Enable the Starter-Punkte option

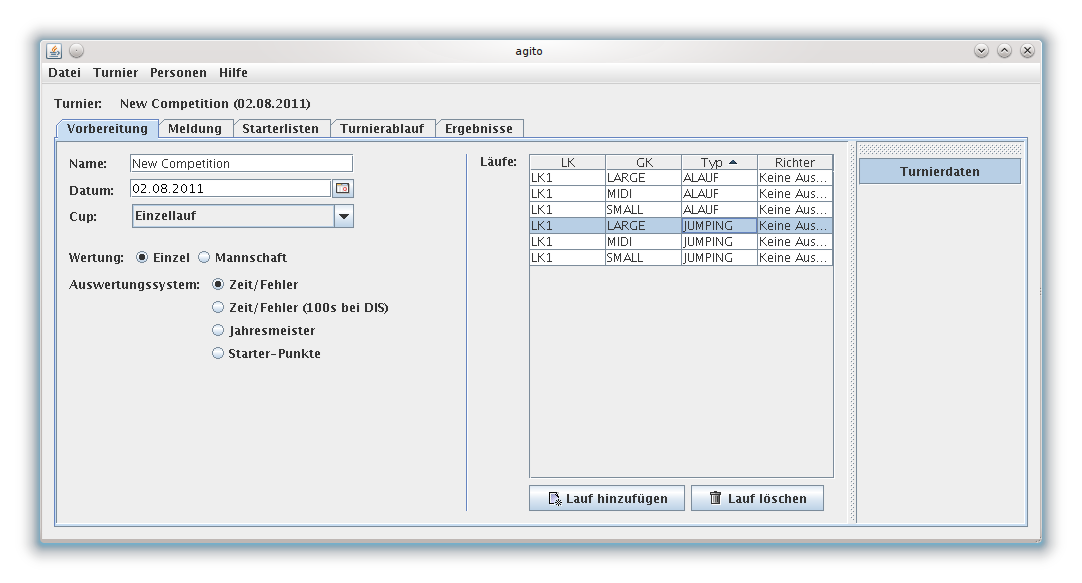[218, 354]
